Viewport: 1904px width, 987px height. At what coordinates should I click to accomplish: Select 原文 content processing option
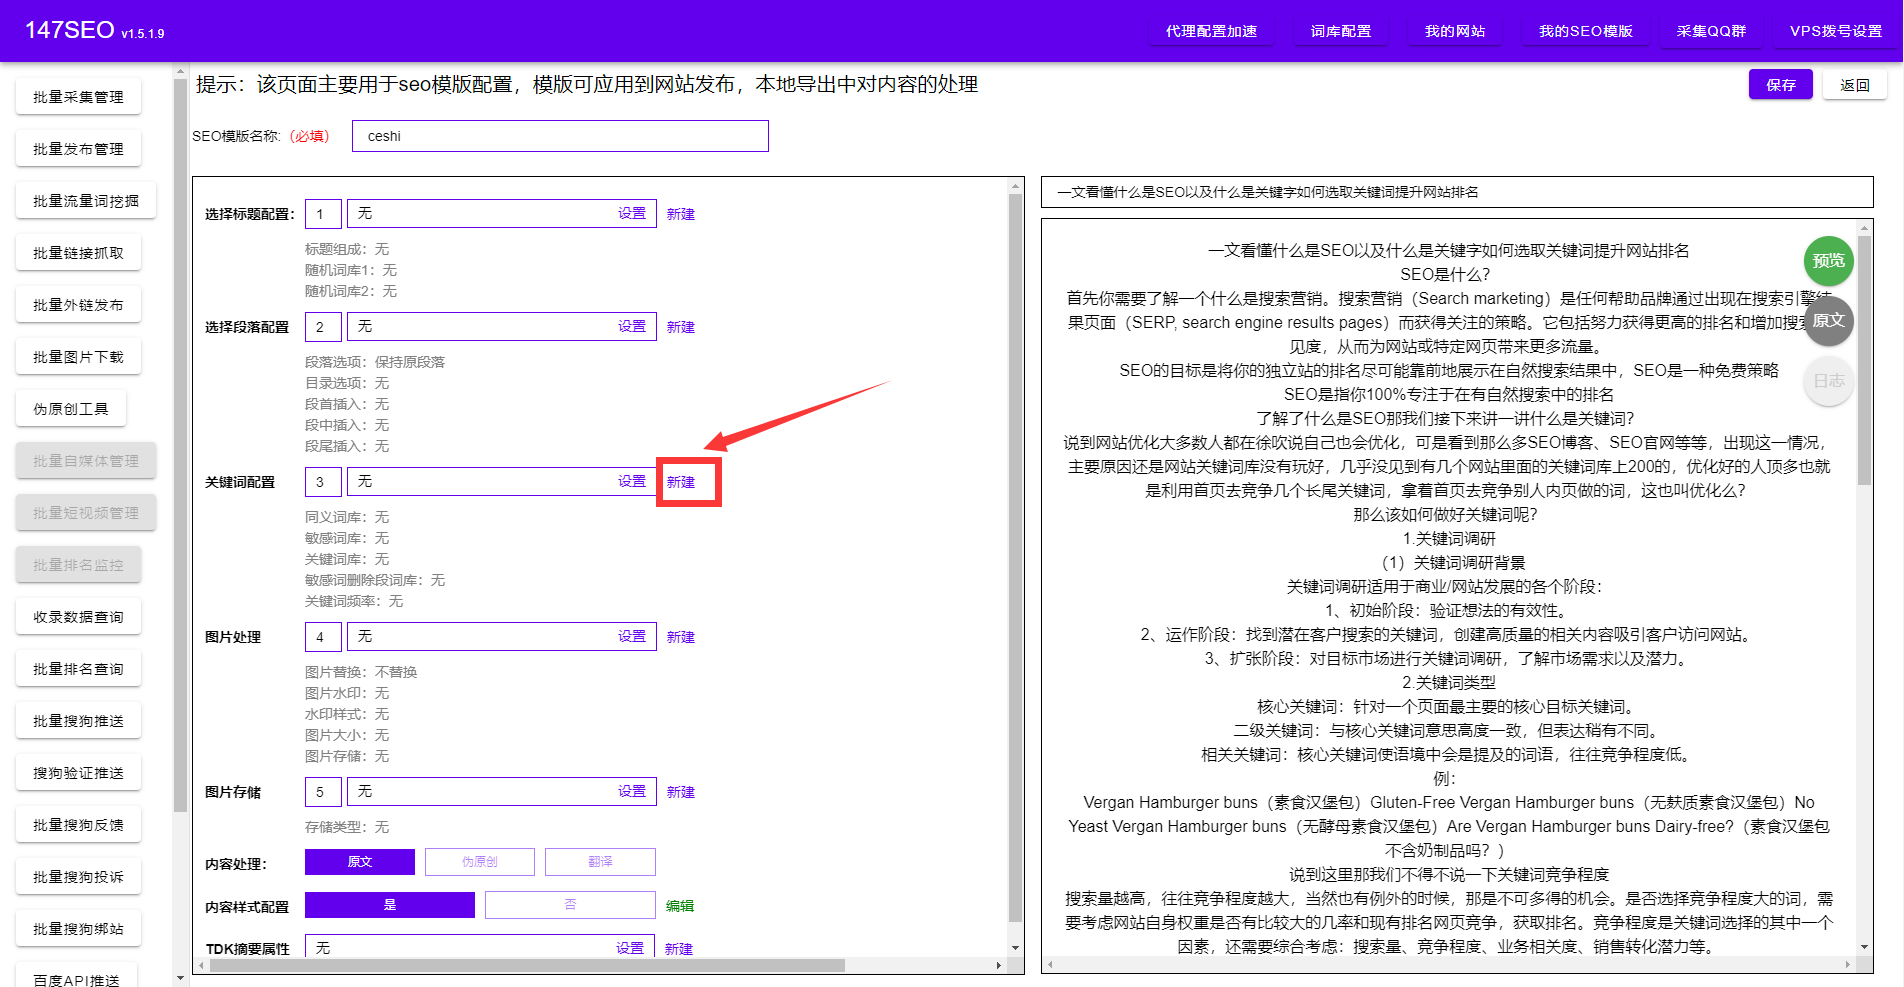360,862
